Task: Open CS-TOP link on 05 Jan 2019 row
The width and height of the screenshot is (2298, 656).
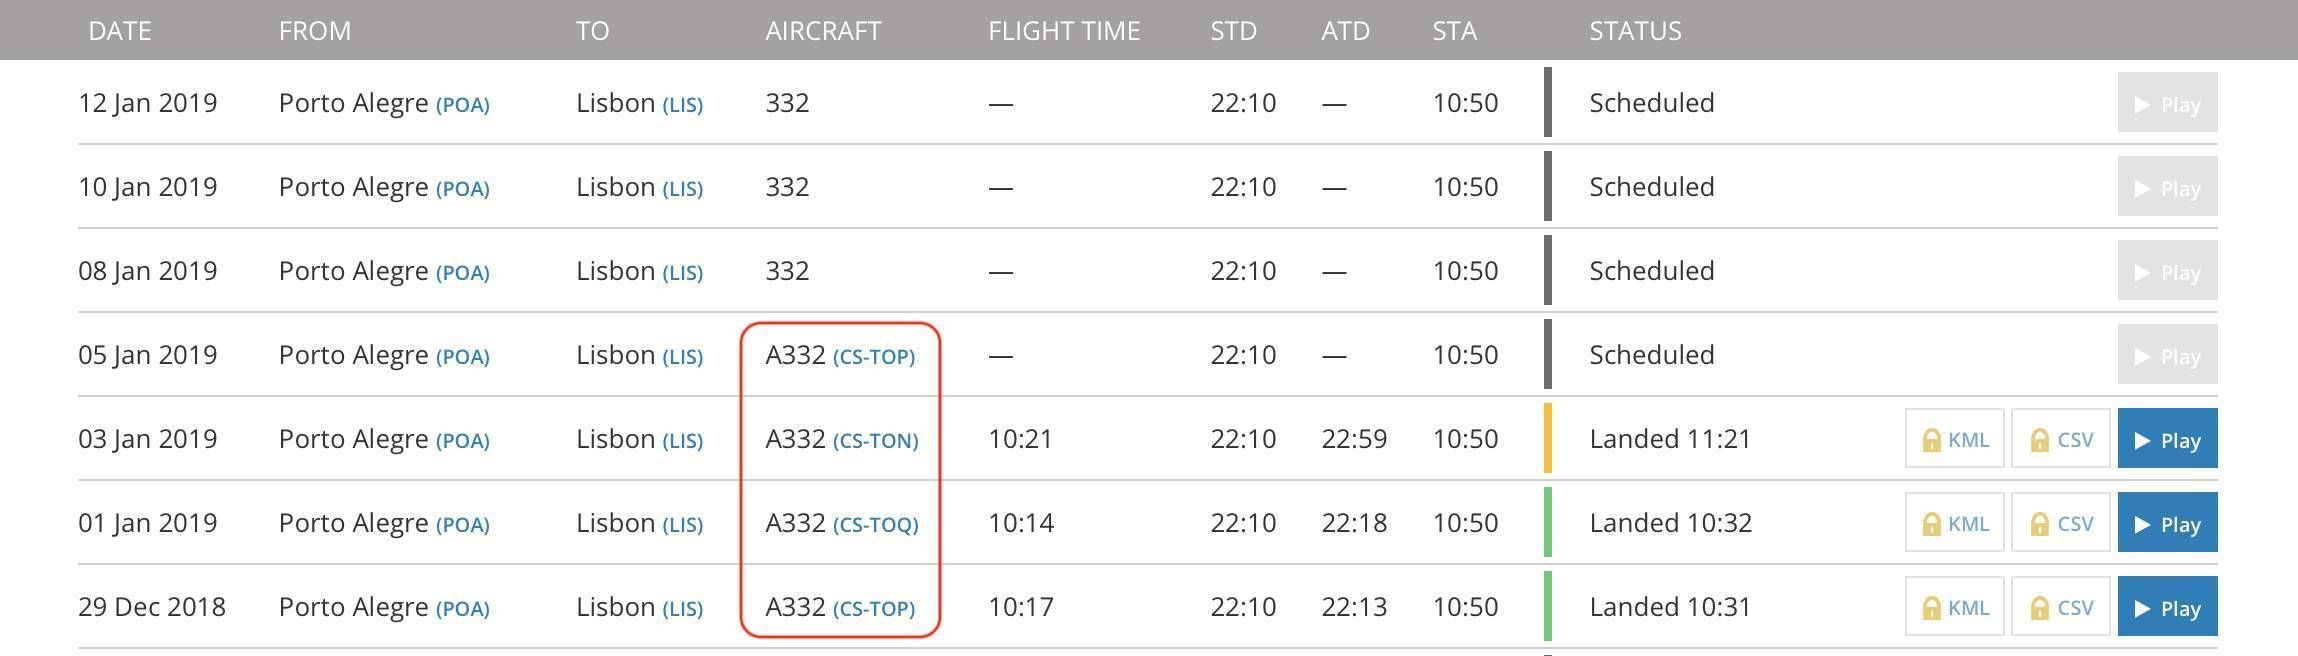Action: pyautogui.click(x=874, y=356)
